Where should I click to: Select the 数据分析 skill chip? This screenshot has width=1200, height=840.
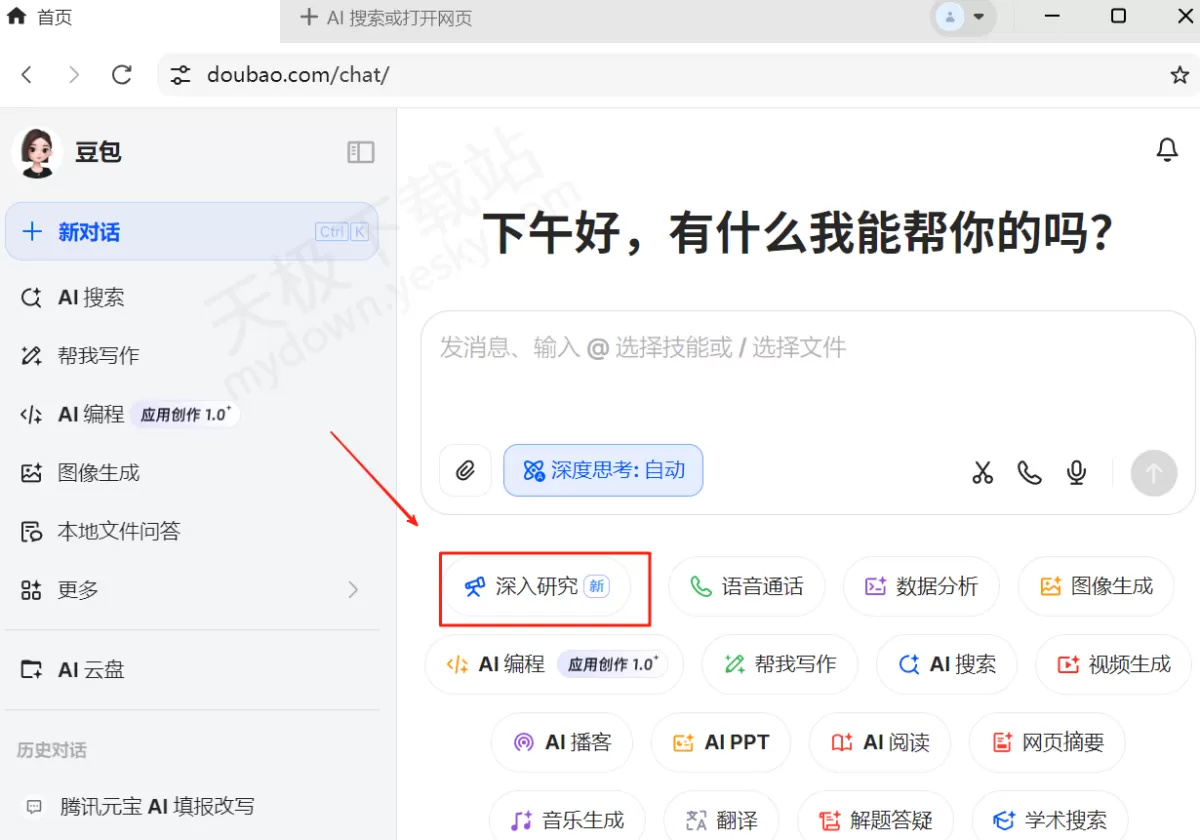coord(921,587)
